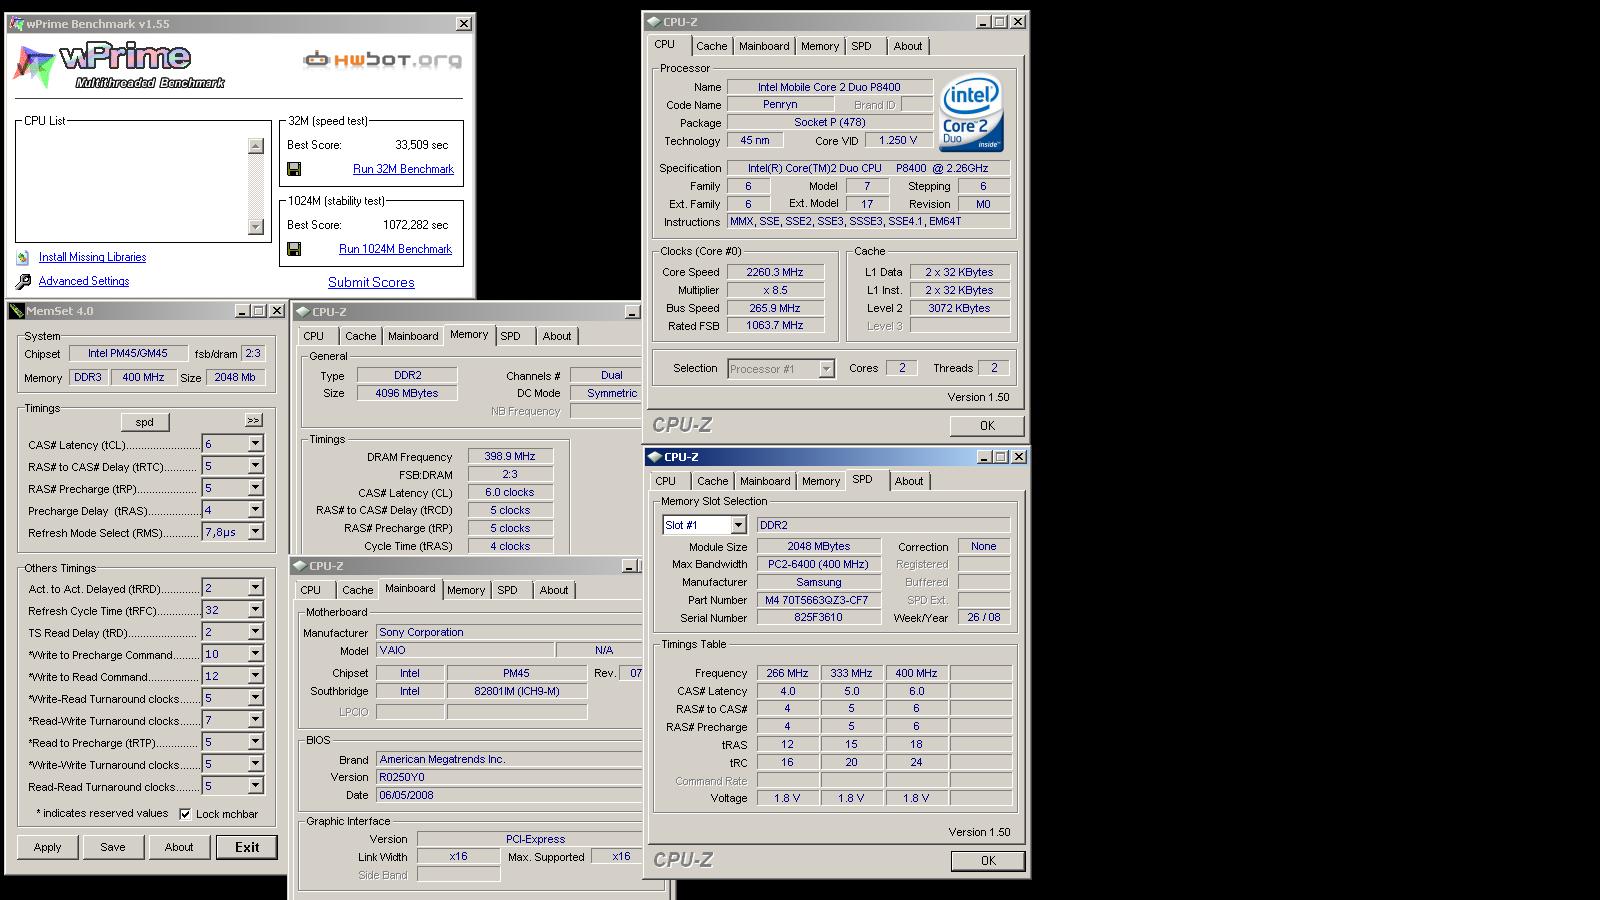Image resolution: width=1600 pixels, height=900 pixels.
Task: Click the hwbot.org logo
Action: [x=383, y=60]
